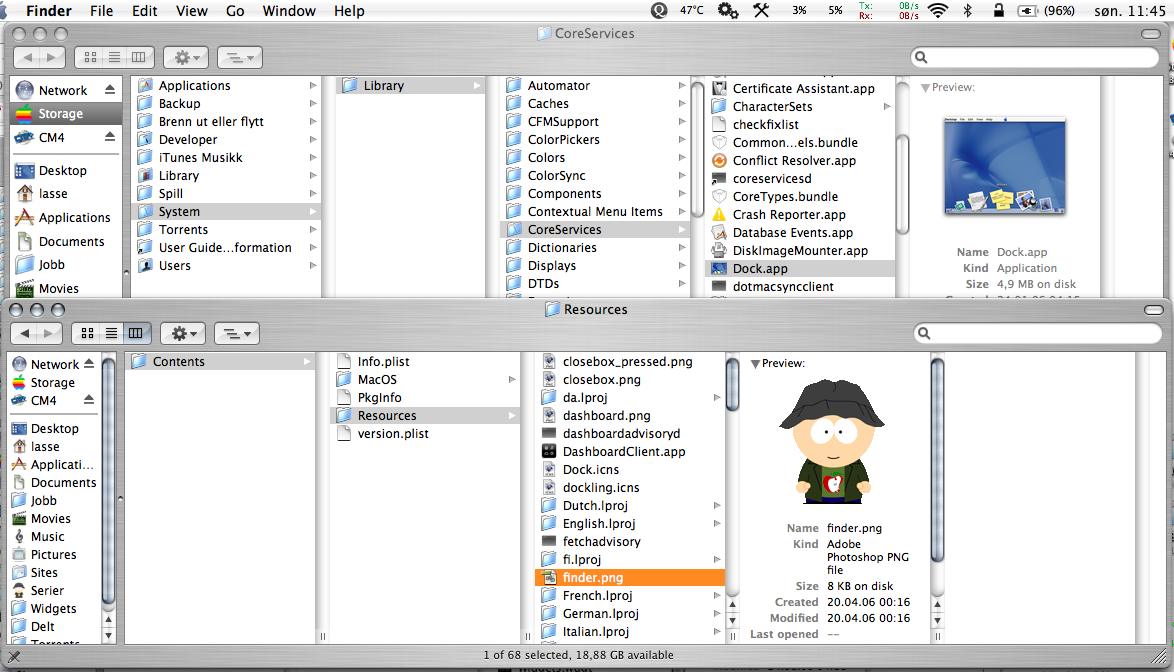Select Storage in the CoreServices sidebar
Image resolution: width=1174 pixels, height=672 pixels.
(66, 114)
